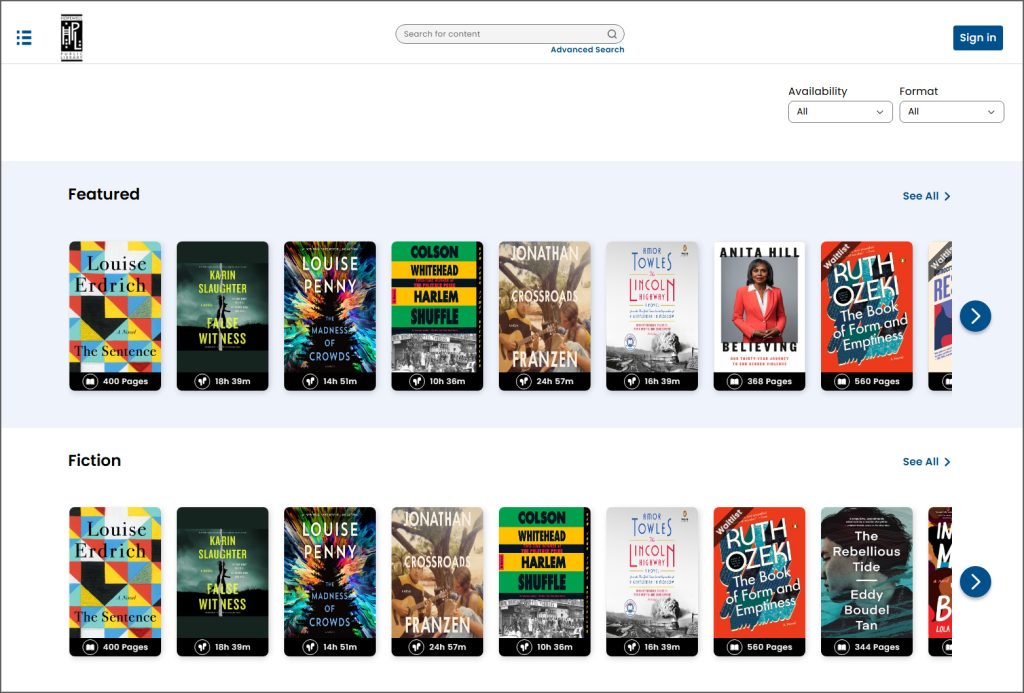Expand the Availability dropdown

point(840,112)
